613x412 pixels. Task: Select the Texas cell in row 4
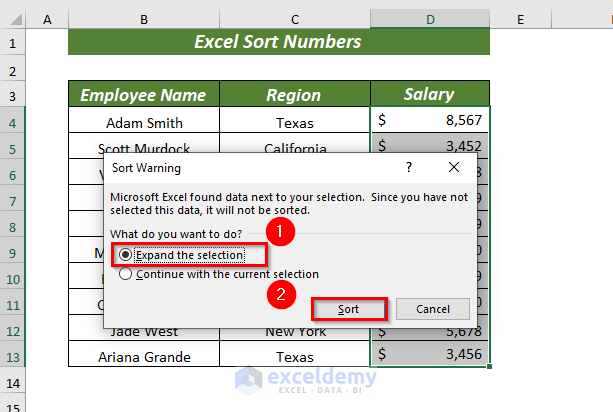pyautogui.click(x=295, y=122)
